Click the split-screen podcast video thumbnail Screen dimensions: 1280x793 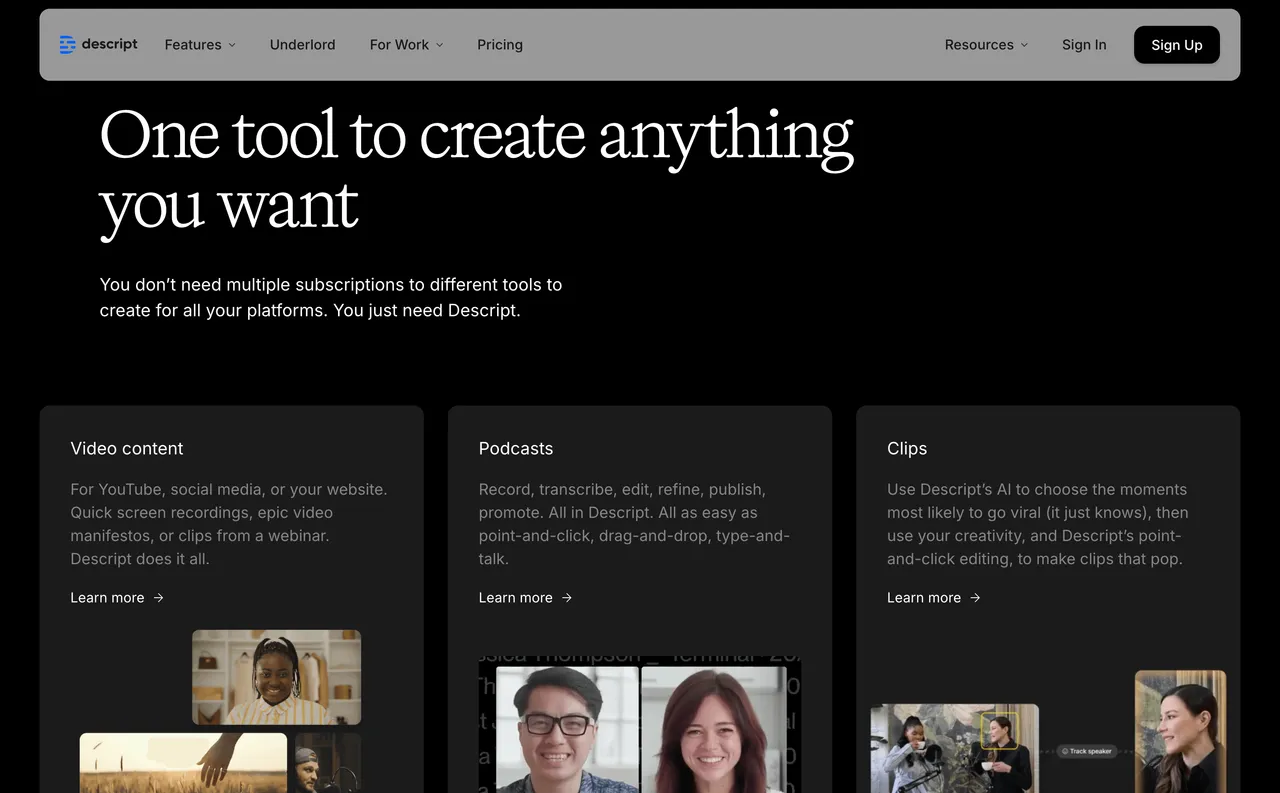pos(639,730)
